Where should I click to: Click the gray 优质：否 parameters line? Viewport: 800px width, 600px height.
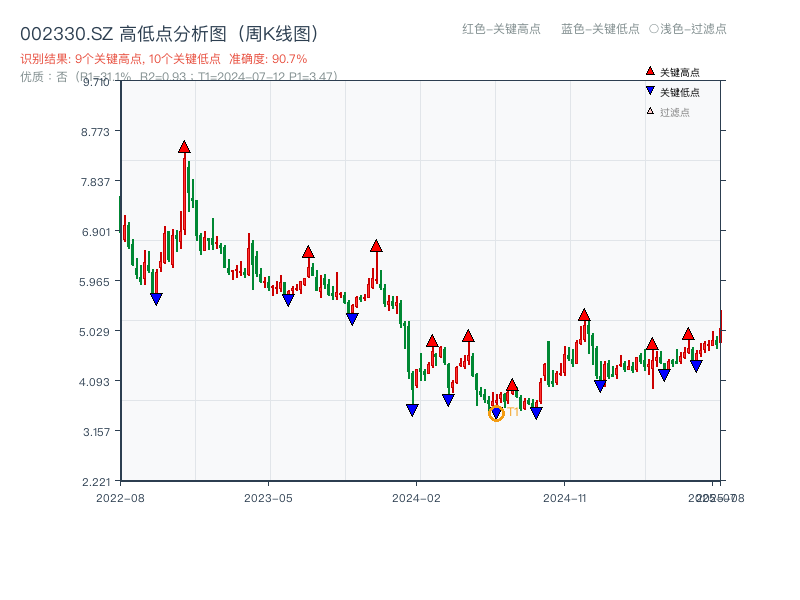[x=179, y=77]
